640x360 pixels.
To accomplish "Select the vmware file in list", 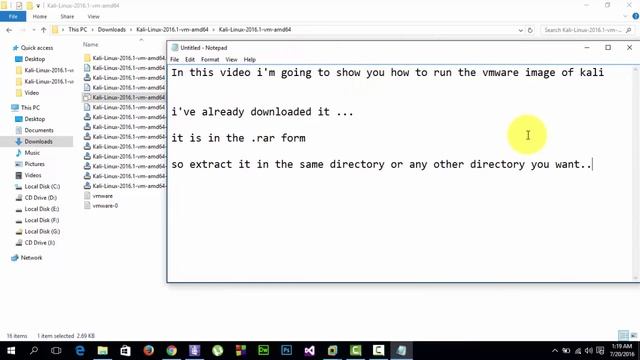I will pos(102,196).
